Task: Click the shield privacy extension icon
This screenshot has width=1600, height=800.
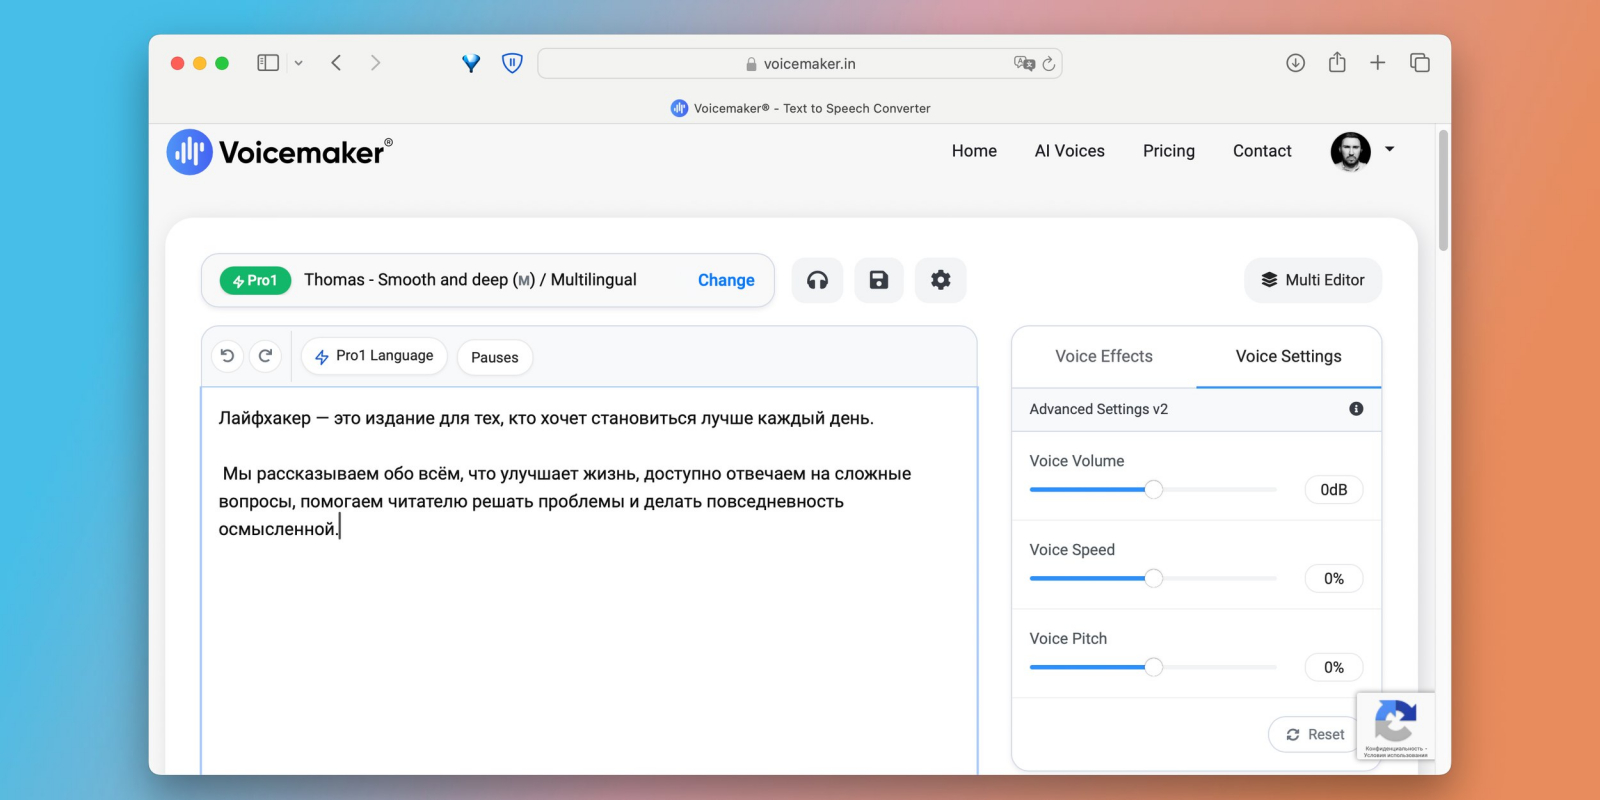Action: pyautogui.click(x=512, y=63)
